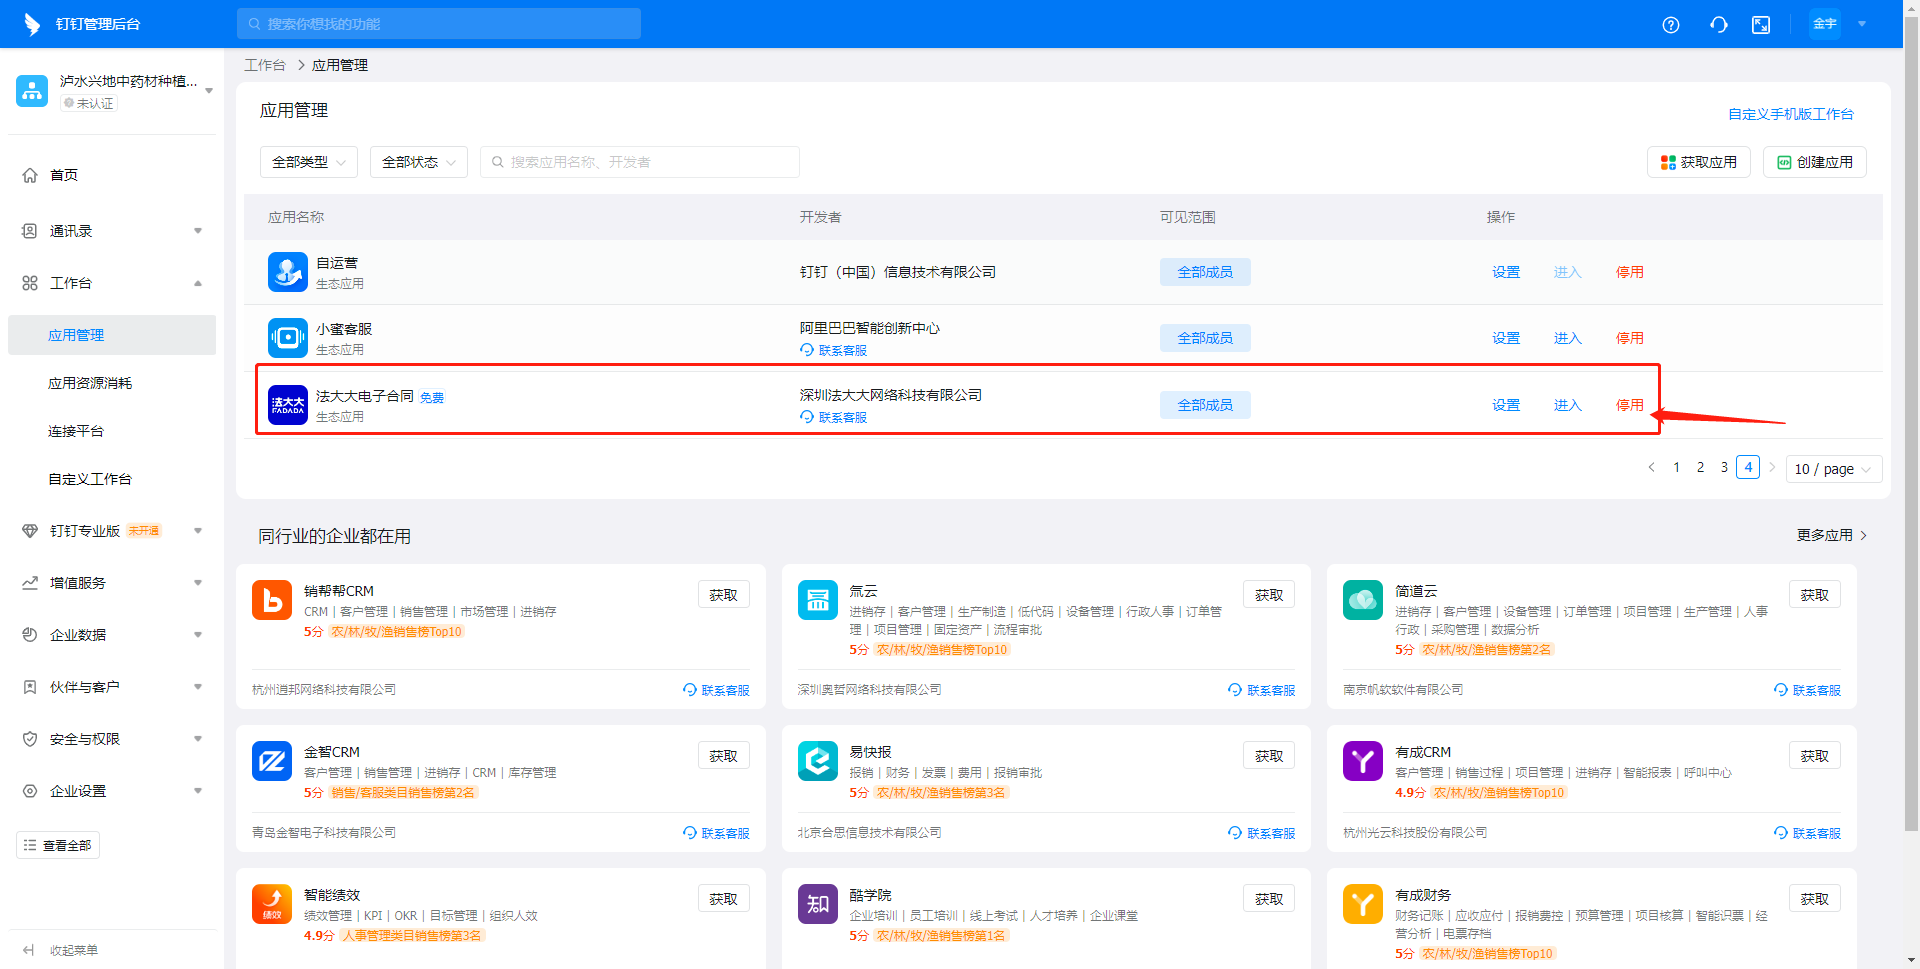Open the 全部状态 filter dropdown
Image resolution: width=1920 pixels, height=969 pixels.
(418, 162)
